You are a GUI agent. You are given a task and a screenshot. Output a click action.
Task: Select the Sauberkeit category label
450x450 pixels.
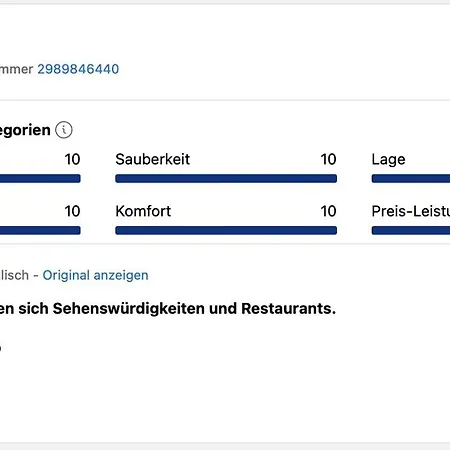point(152,159)
